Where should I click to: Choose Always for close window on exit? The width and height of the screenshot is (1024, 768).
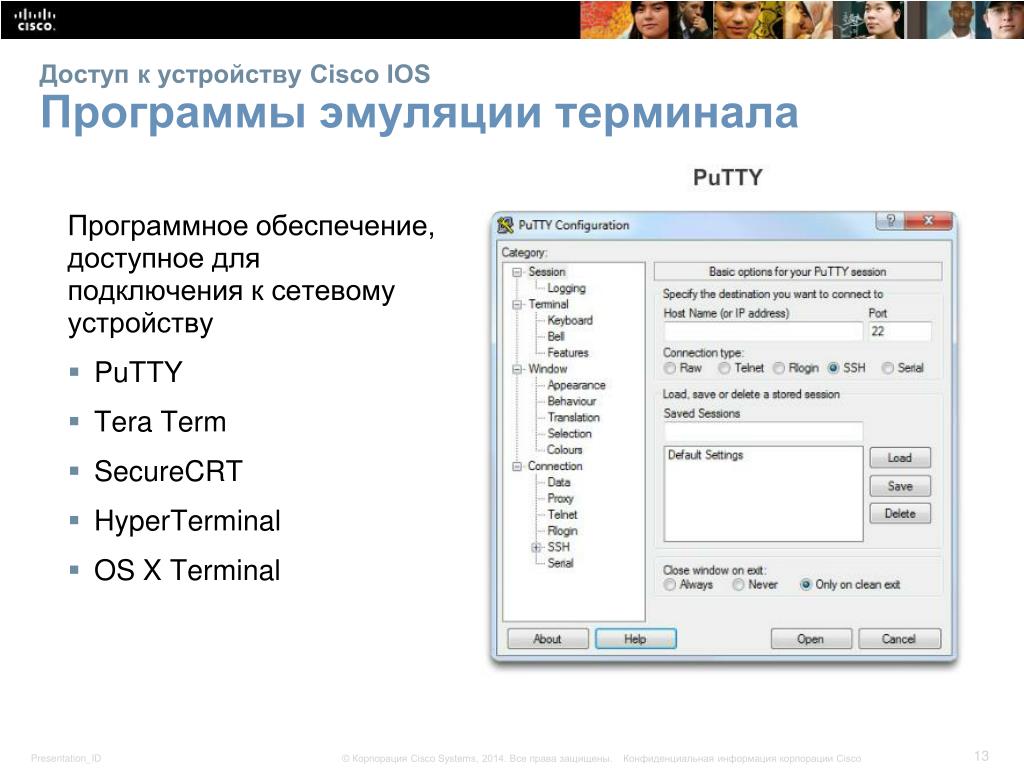[669, 585]
